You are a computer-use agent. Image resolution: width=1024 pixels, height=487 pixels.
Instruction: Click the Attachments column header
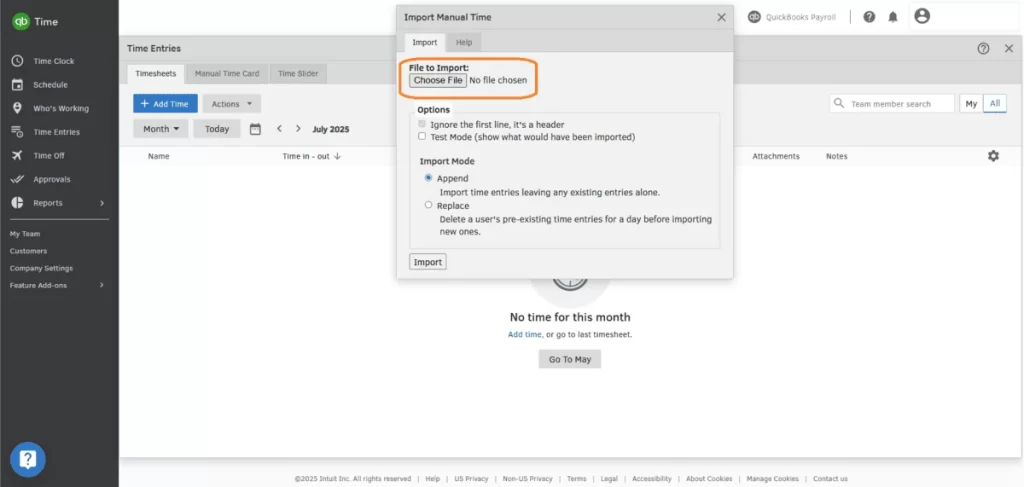(776, 157)
